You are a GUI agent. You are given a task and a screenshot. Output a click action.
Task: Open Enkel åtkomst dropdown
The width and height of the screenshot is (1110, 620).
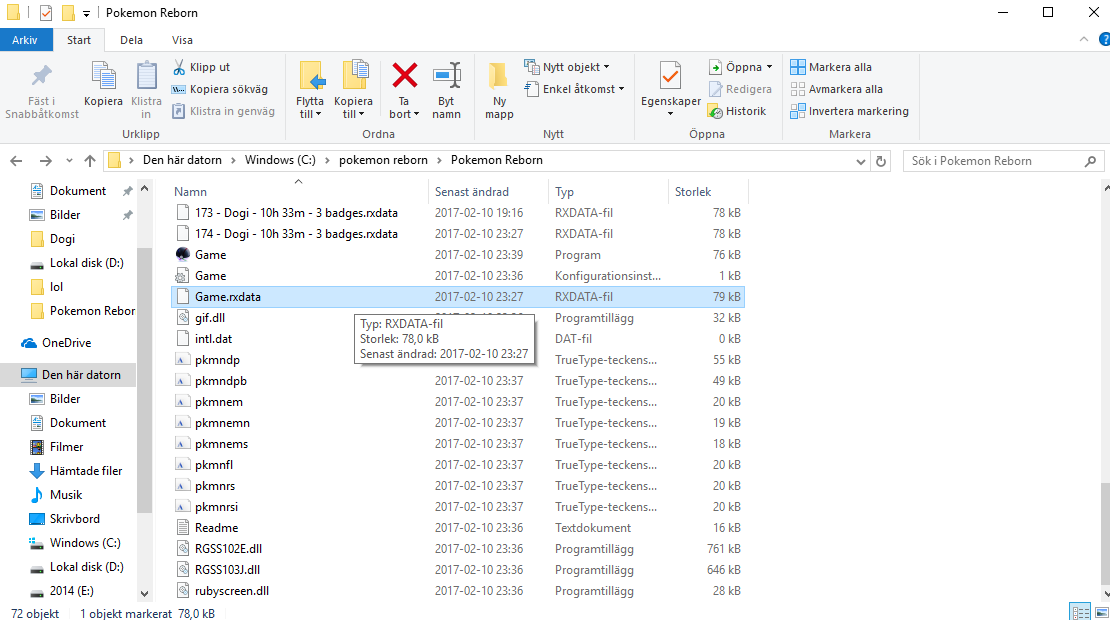click(x=574, y=89)
